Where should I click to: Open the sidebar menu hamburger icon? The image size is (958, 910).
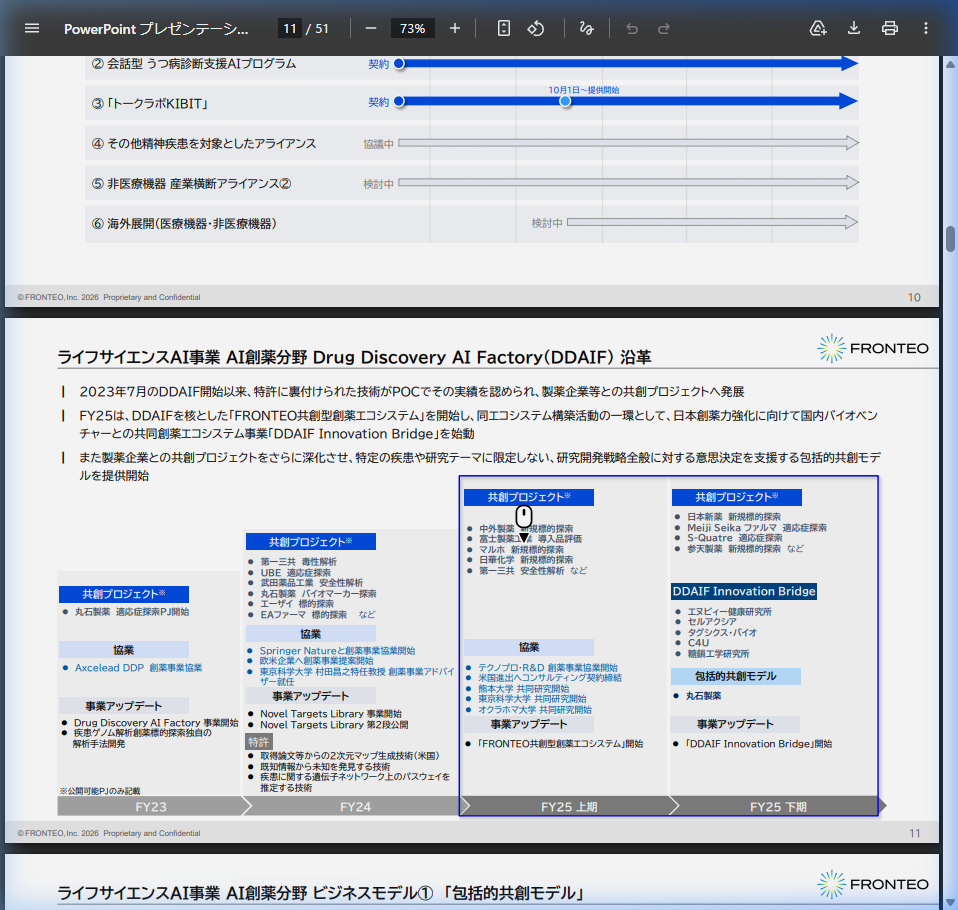32,28
